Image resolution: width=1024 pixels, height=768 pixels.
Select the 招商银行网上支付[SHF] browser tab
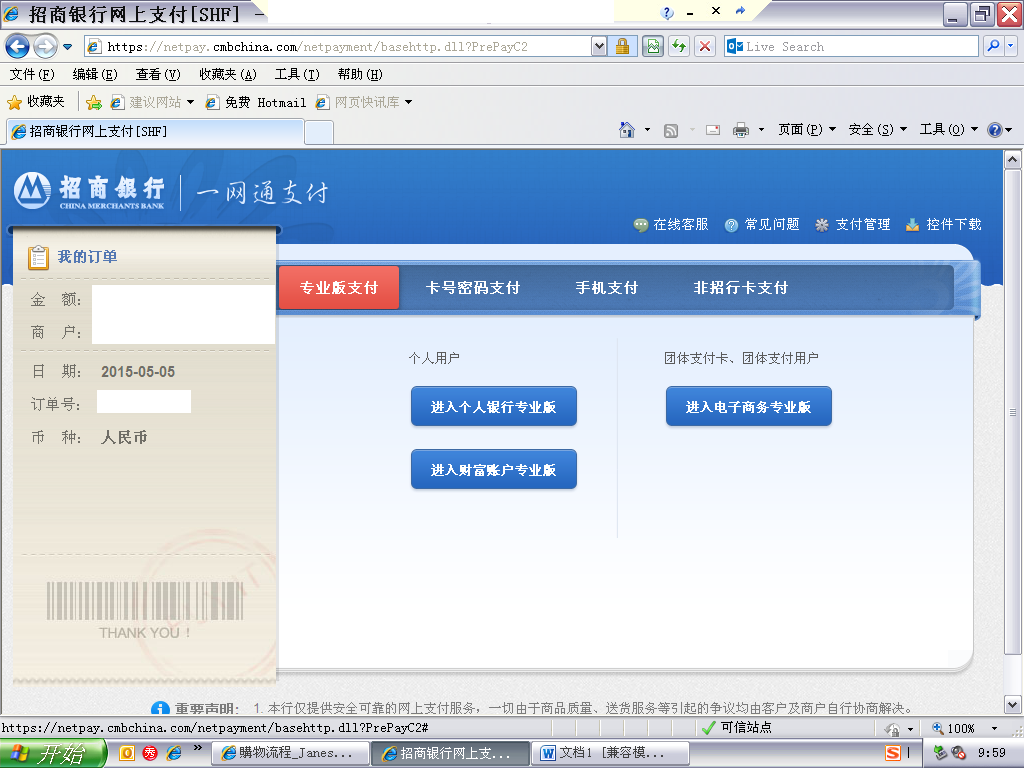coord(155,131)
